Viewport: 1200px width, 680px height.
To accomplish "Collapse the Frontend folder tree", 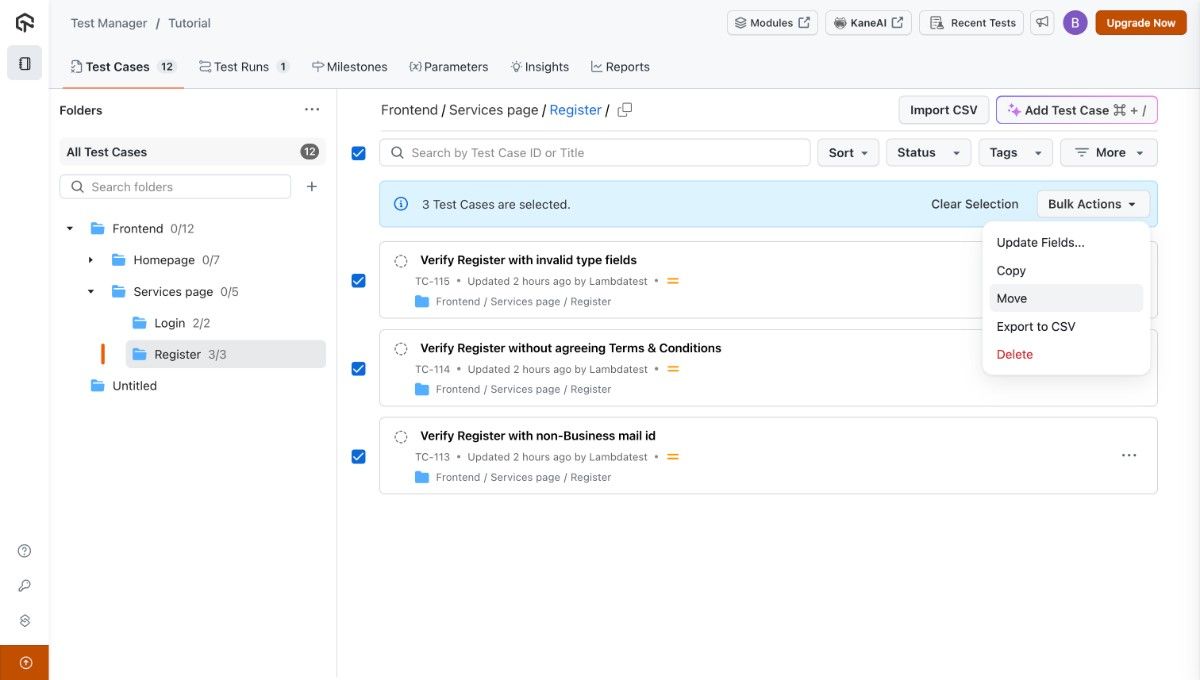I will [70, 229].
